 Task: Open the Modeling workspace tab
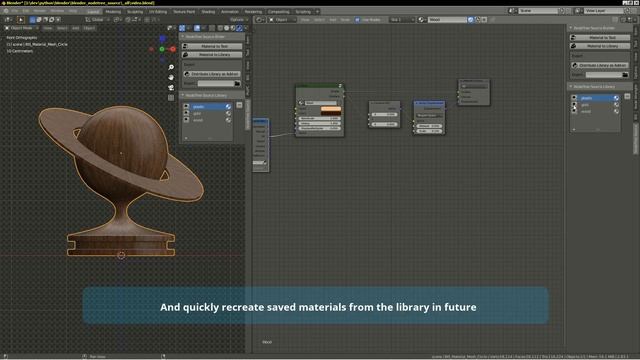coord(113,11)
